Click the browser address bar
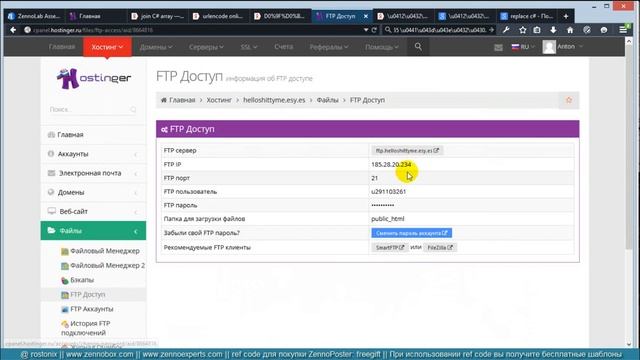 195,30
